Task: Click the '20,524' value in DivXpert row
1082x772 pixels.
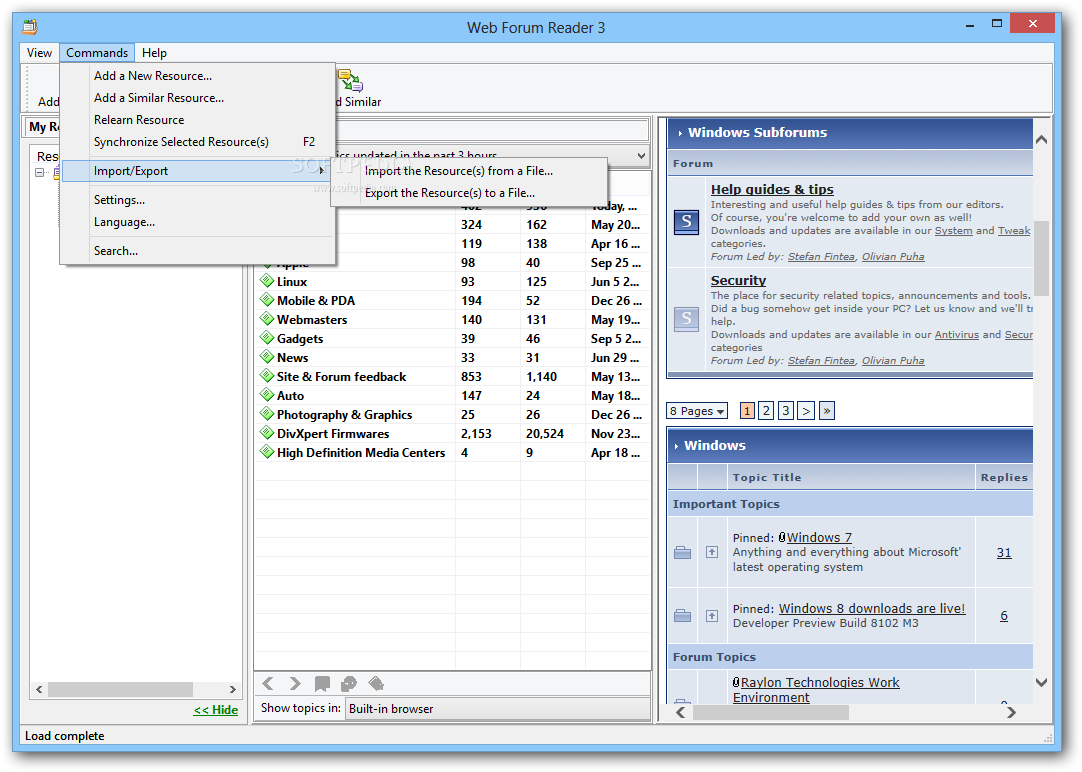Action: pyautogui.click(x=545, y=433)
